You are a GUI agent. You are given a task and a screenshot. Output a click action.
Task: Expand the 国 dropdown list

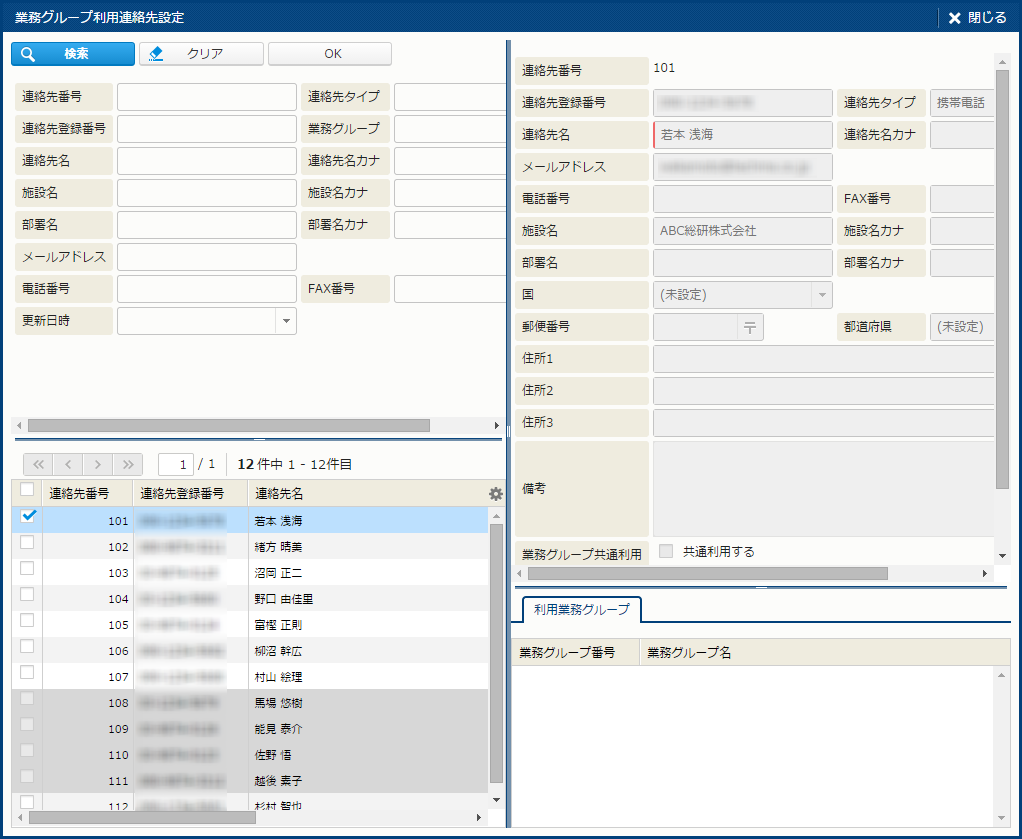pos(821,295)
